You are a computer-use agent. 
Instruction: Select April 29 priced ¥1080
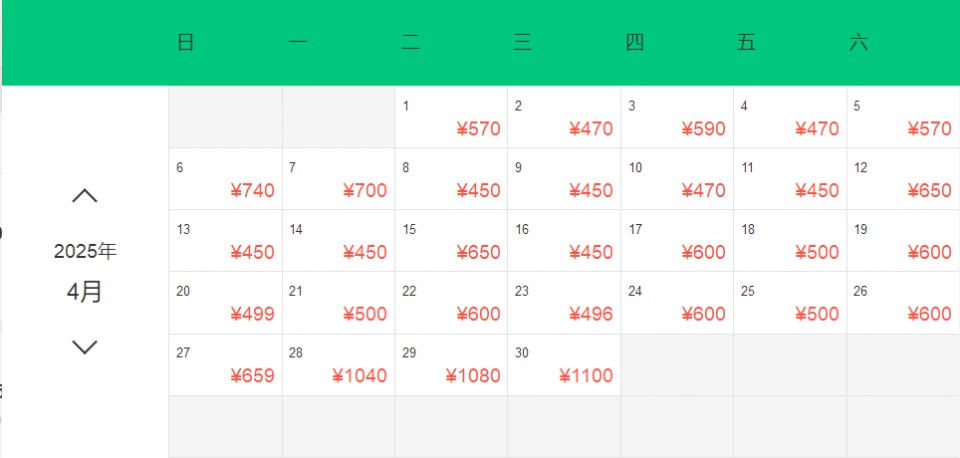[451, 365]
